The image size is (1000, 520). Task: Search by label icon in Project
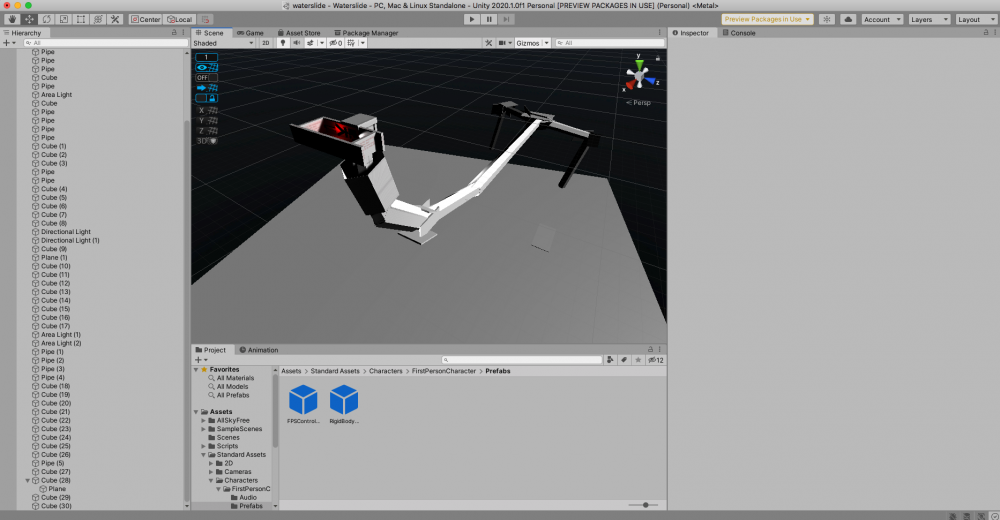pyautogui.click(x=624, y=360)
